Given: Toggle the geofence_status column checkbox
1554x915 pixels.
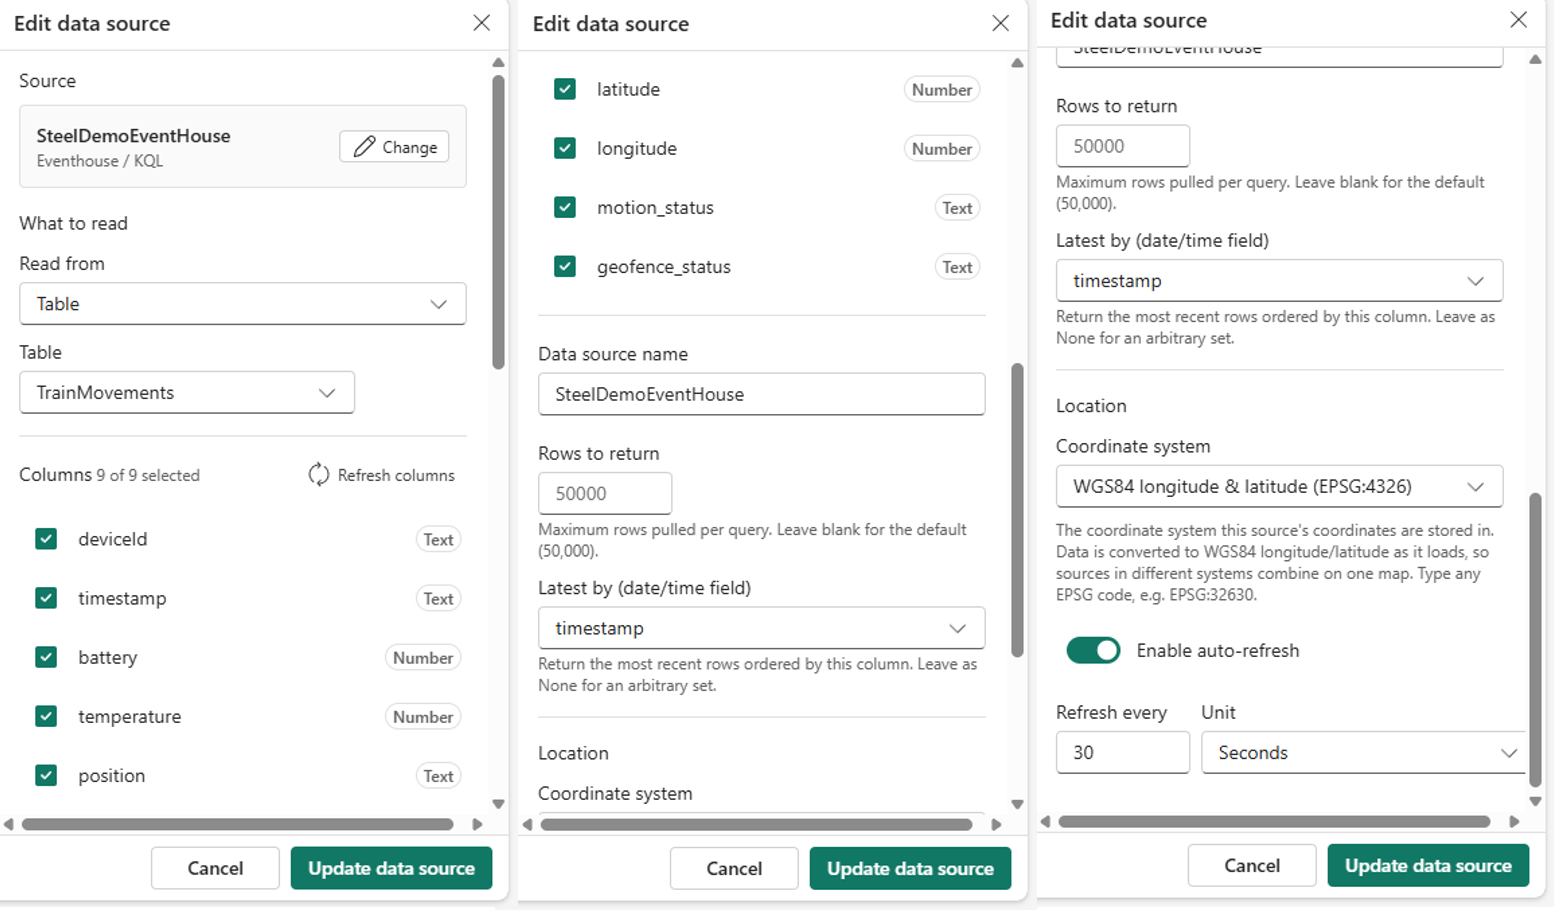Looking at the screenshot, I should click(565, 266).
